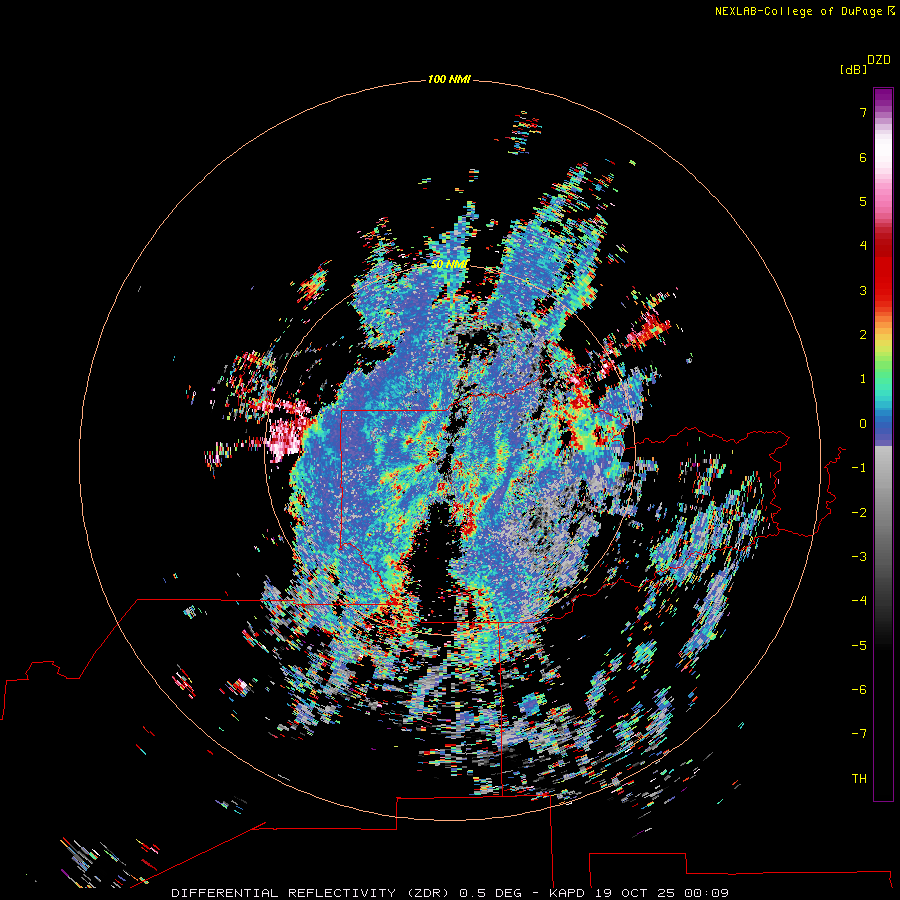Viewport: 900px width, 900px height.
Task: Click the '2' value on color scale
Action: [863, 335]
